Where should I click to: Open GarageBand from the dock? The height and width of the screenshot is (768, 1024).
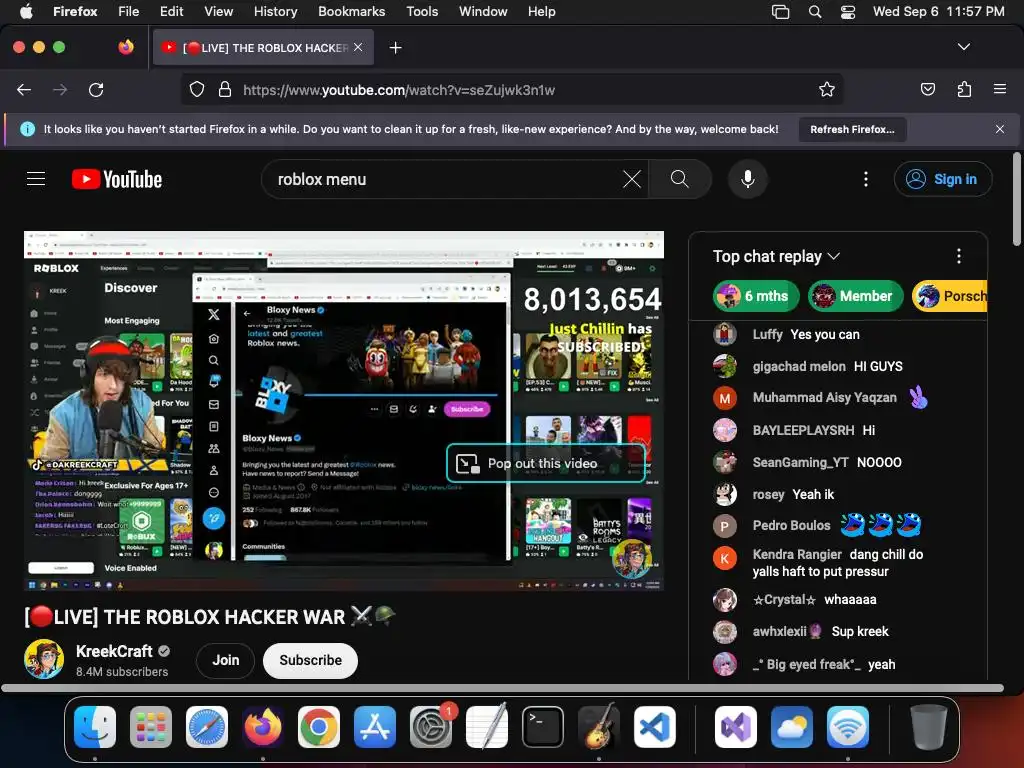click(599, 727)
